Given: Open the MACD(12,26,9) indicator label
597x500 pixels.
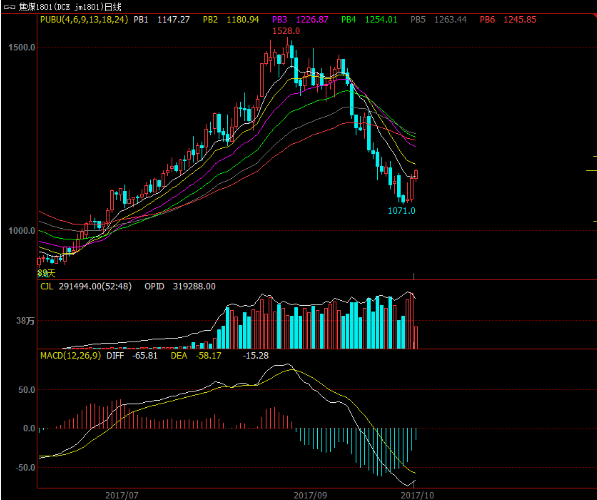Looking at the screenshot, I should [71, 356].
